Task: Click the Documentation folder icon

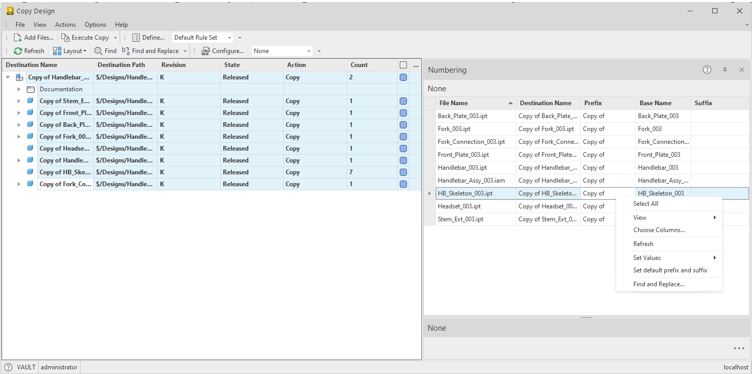Action: (x=31, y=89)
